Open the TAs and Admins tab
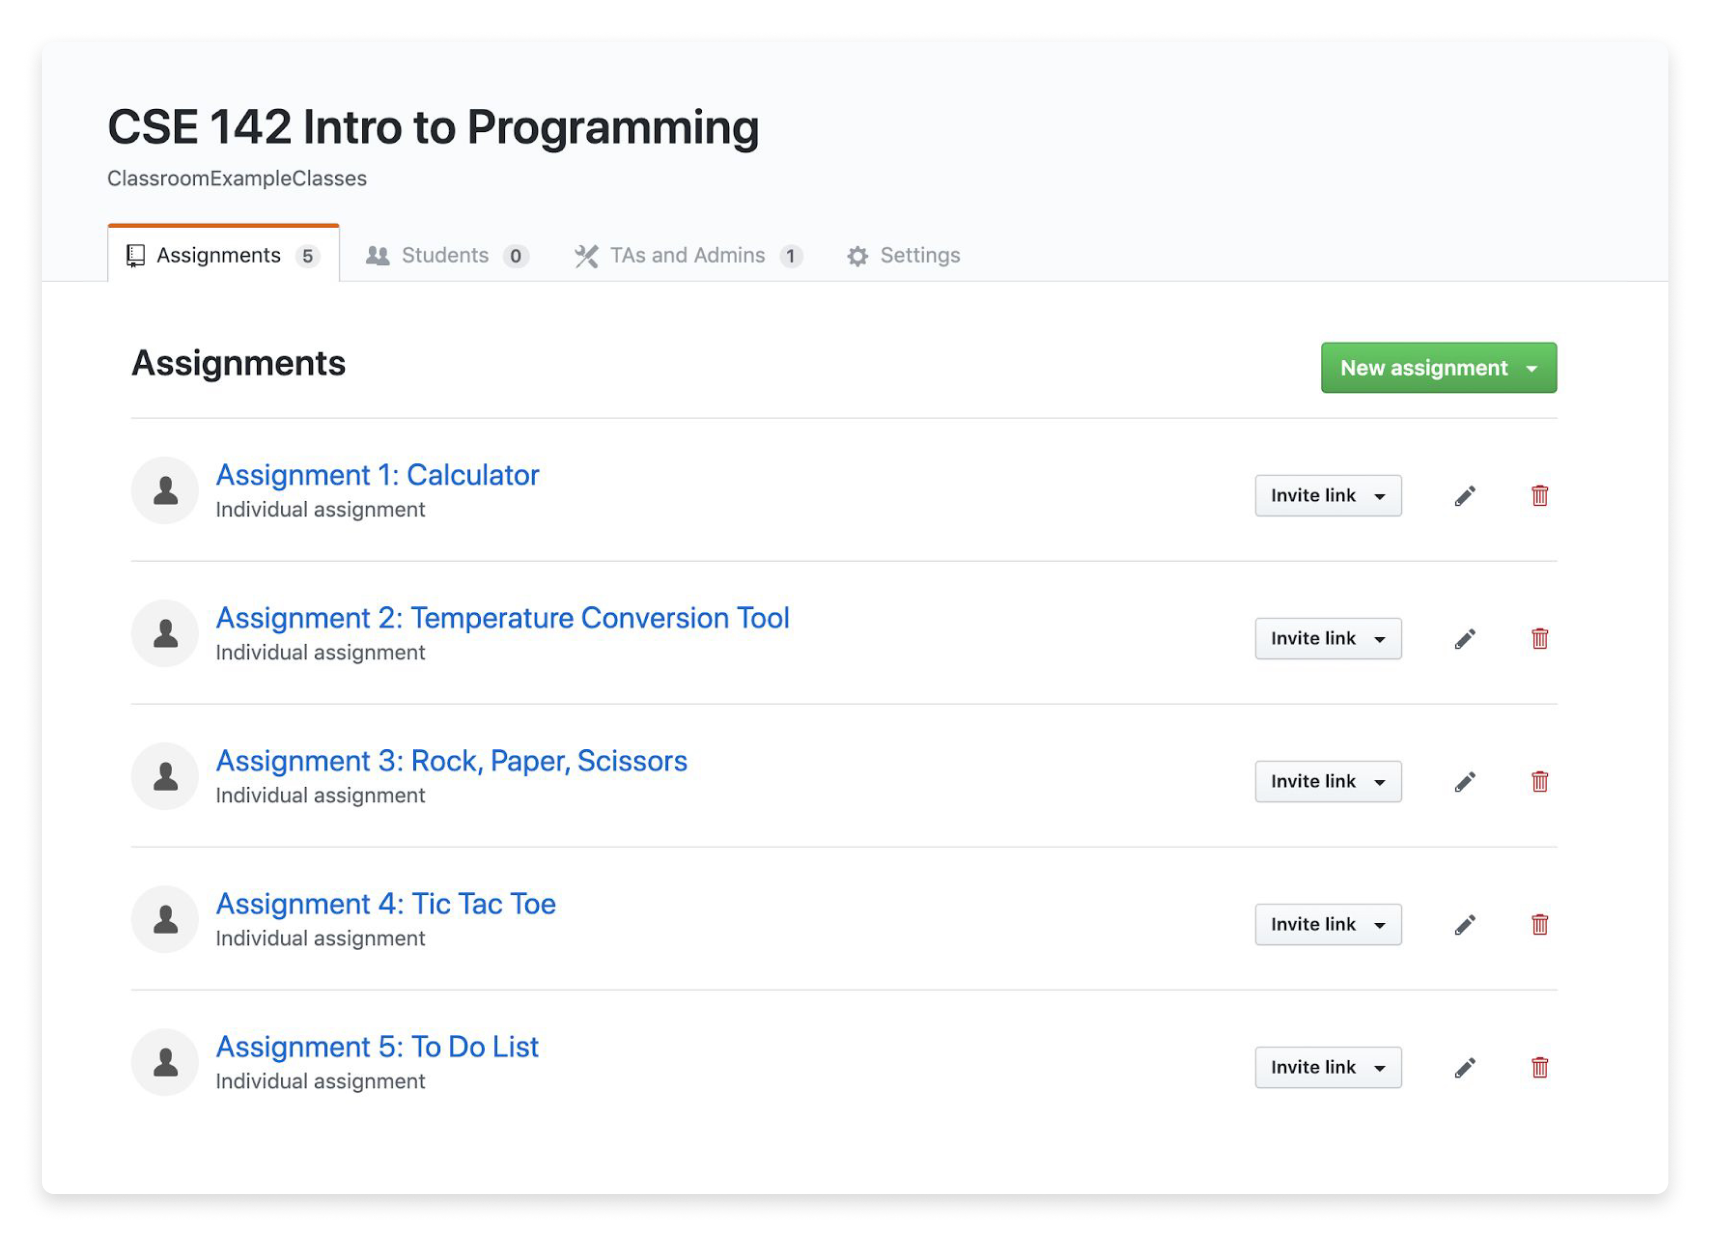 (687, 256)
